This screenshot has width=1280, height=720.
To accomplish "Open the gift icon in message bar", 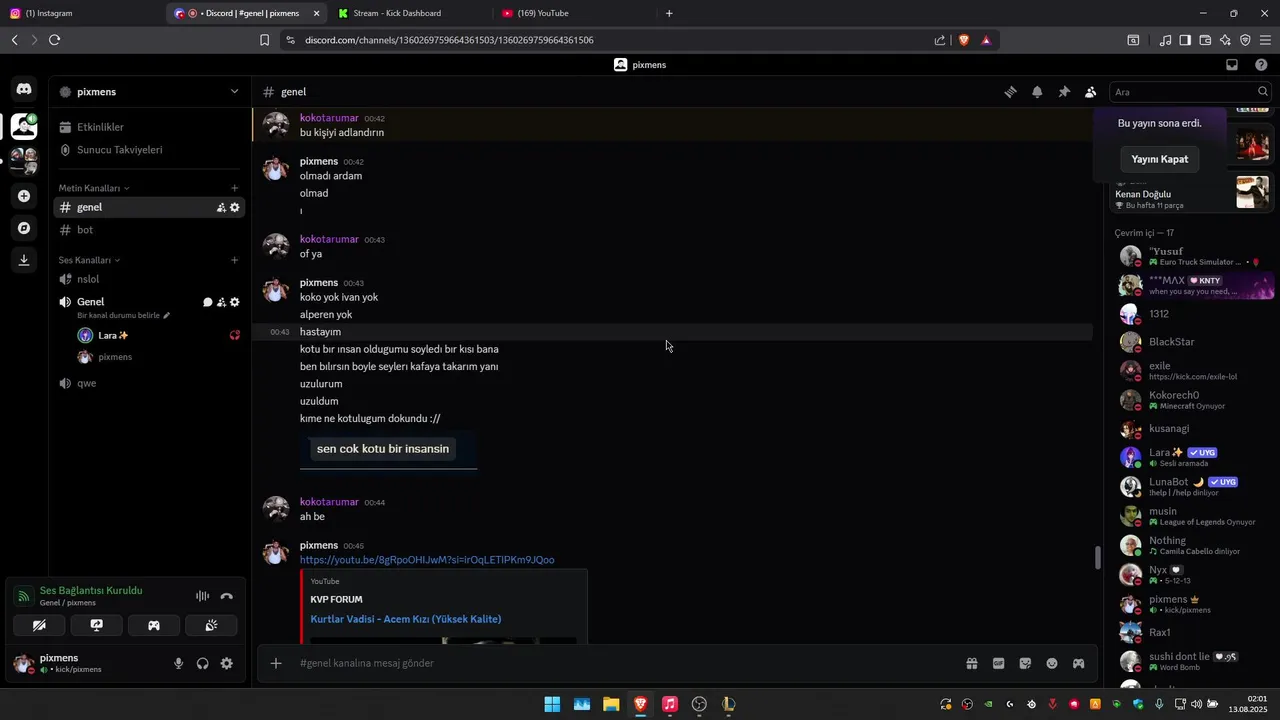I will tap(971, 663).
